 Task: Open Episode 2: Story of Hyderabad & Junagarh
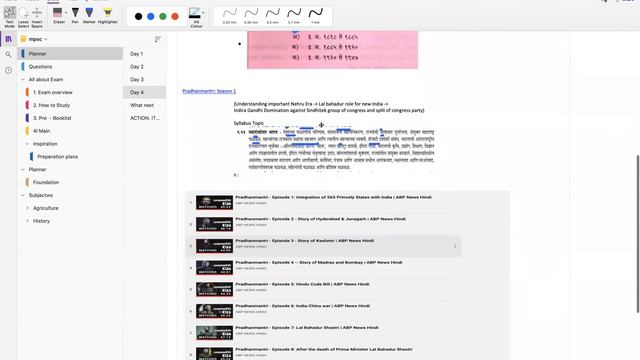tap(320, 219)
